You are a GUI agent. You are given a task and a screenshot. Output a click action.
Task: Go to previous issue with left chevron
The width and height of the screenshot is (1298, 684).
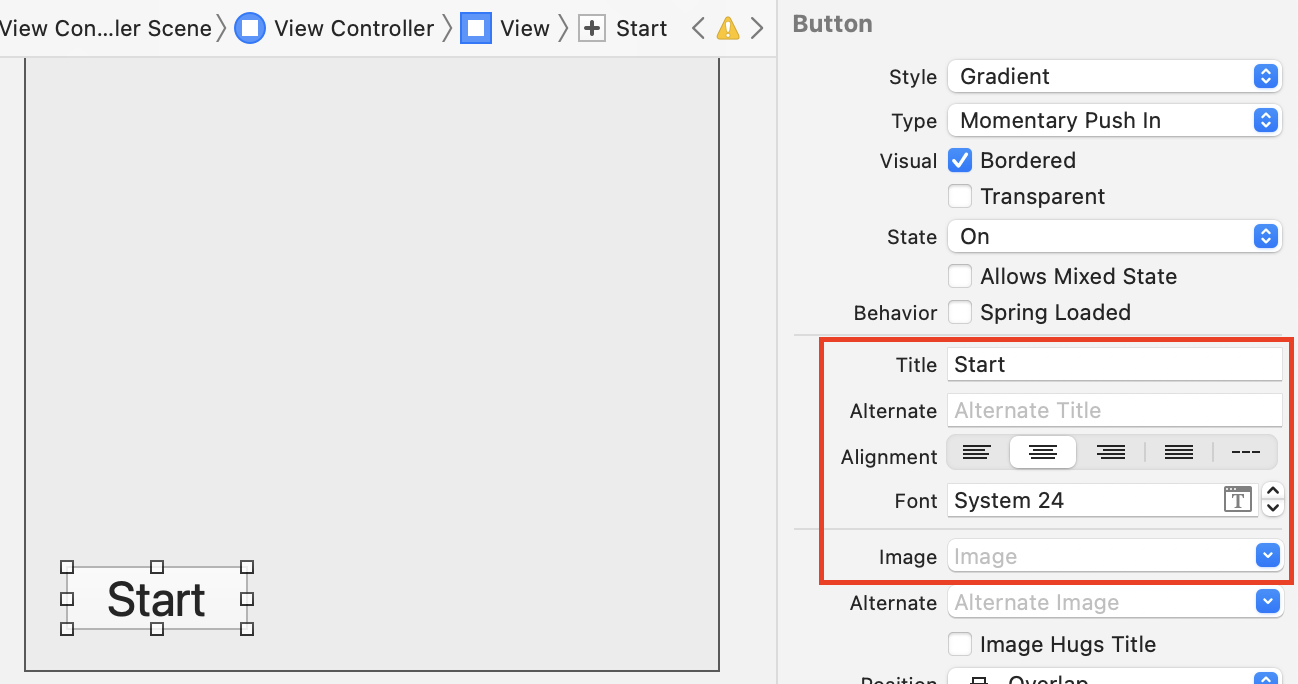coord(699,29)
